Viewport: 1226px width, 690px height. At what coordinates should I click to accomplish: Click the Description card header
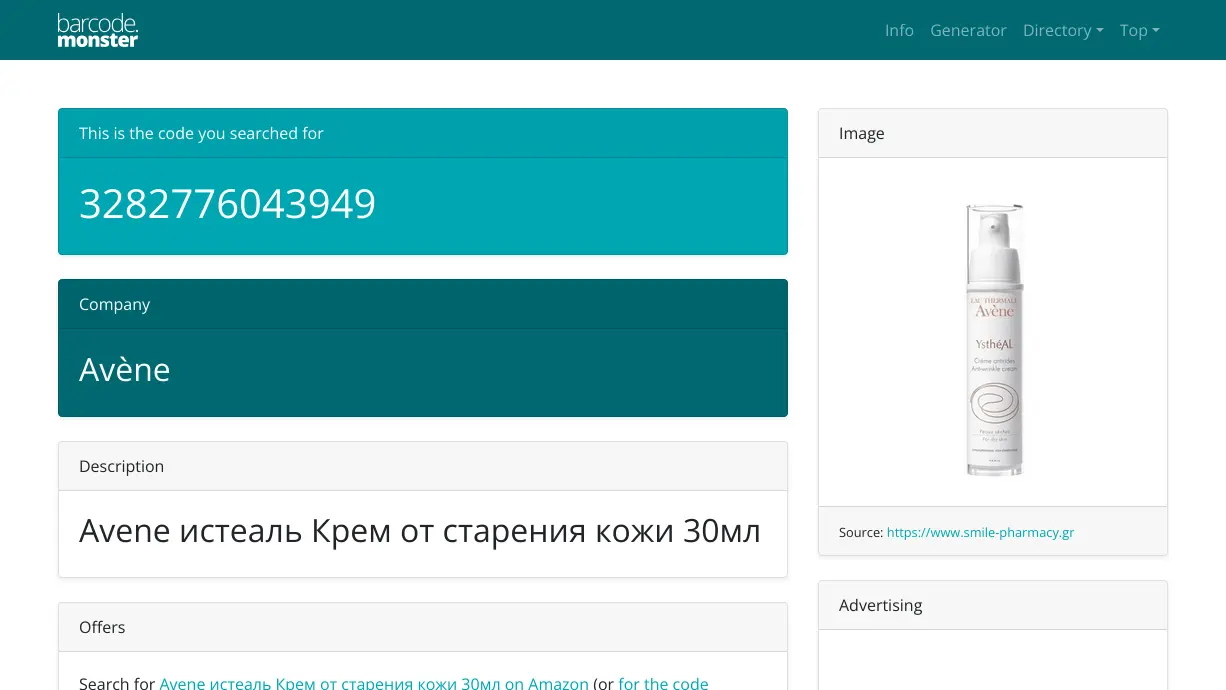pos(423,466)
